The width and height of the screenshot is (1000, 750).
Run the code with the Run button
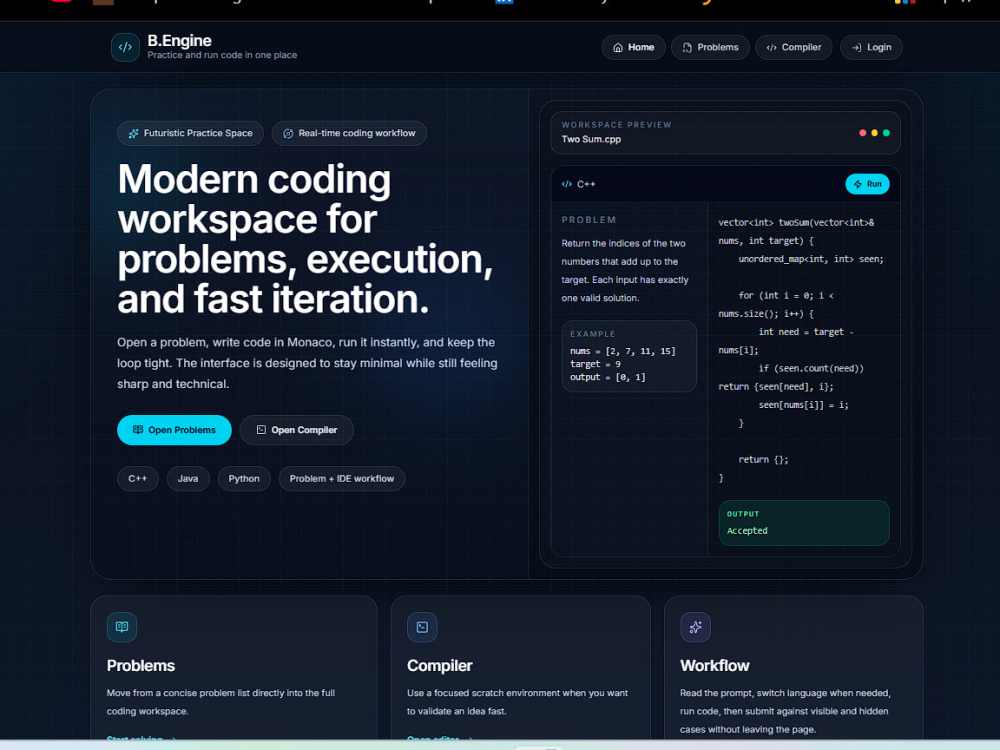[867, 184]
